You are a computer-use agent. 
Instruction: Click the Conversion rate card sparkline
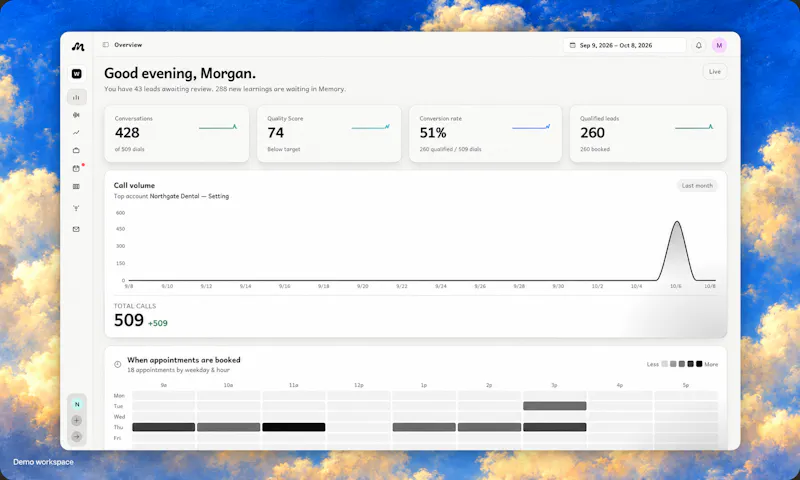(x=531, y=127)
